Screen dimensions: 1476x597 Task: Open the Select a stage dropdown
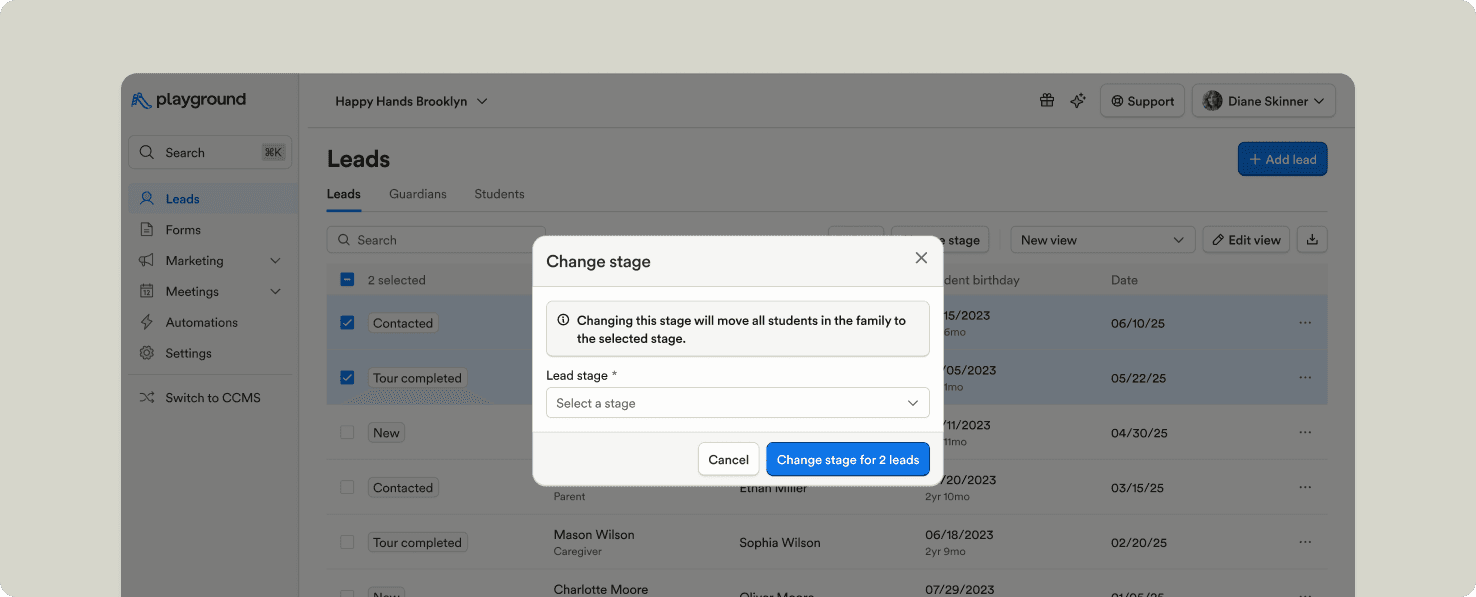point(738,403)
